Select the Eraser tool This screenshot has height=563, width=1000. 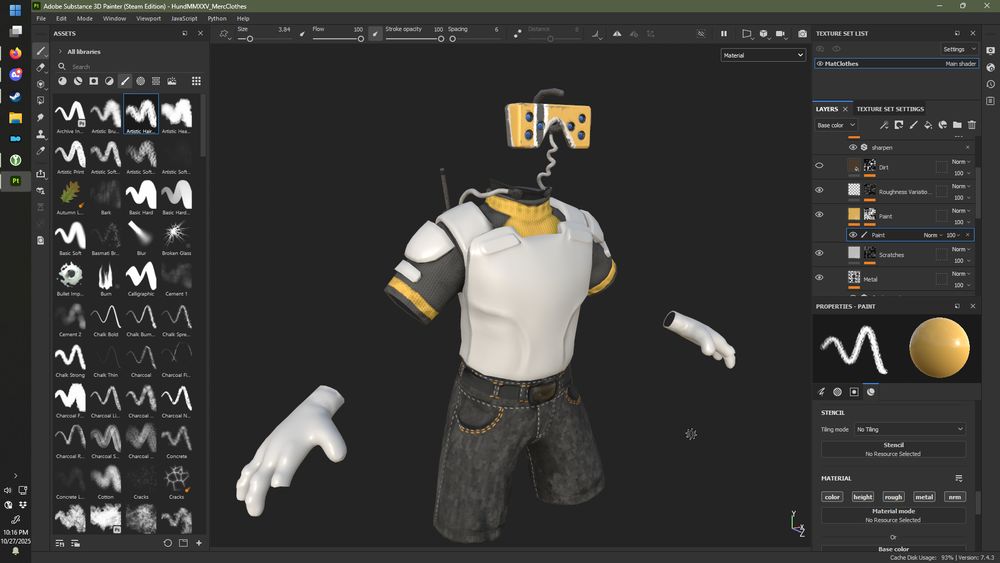click(x=40, y=68)
